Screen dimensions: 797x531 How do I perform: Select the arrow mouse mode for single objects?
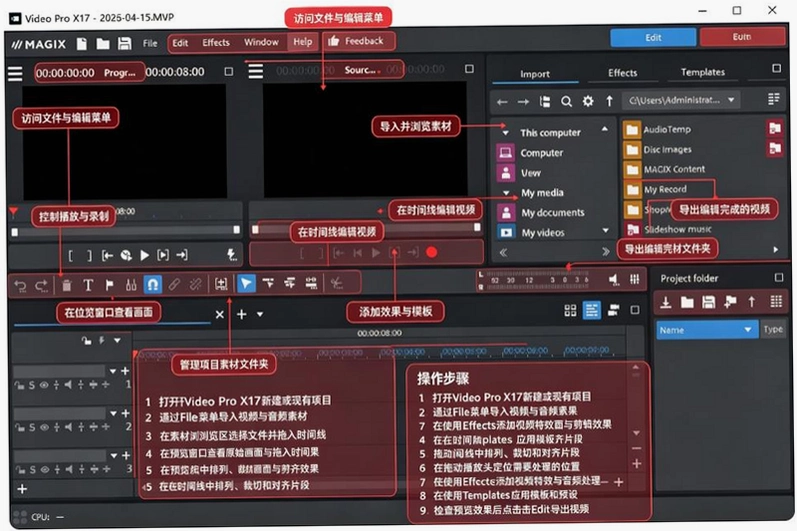pos(246,284)
